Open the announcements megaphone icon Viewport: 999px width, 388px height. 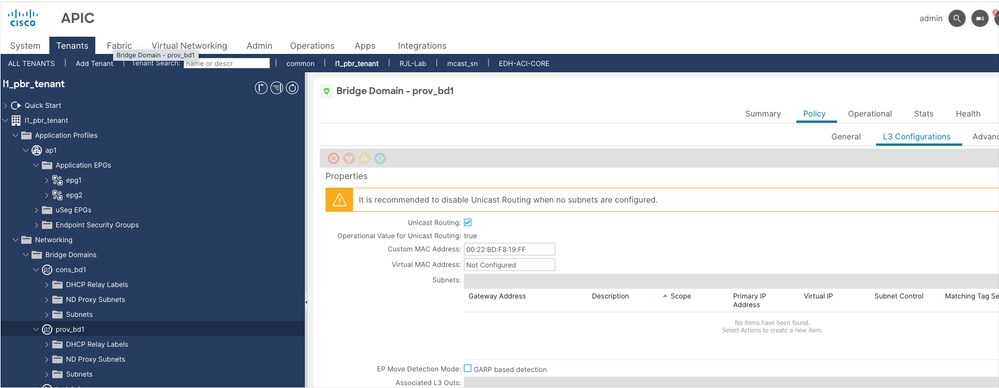coord(979,18)
